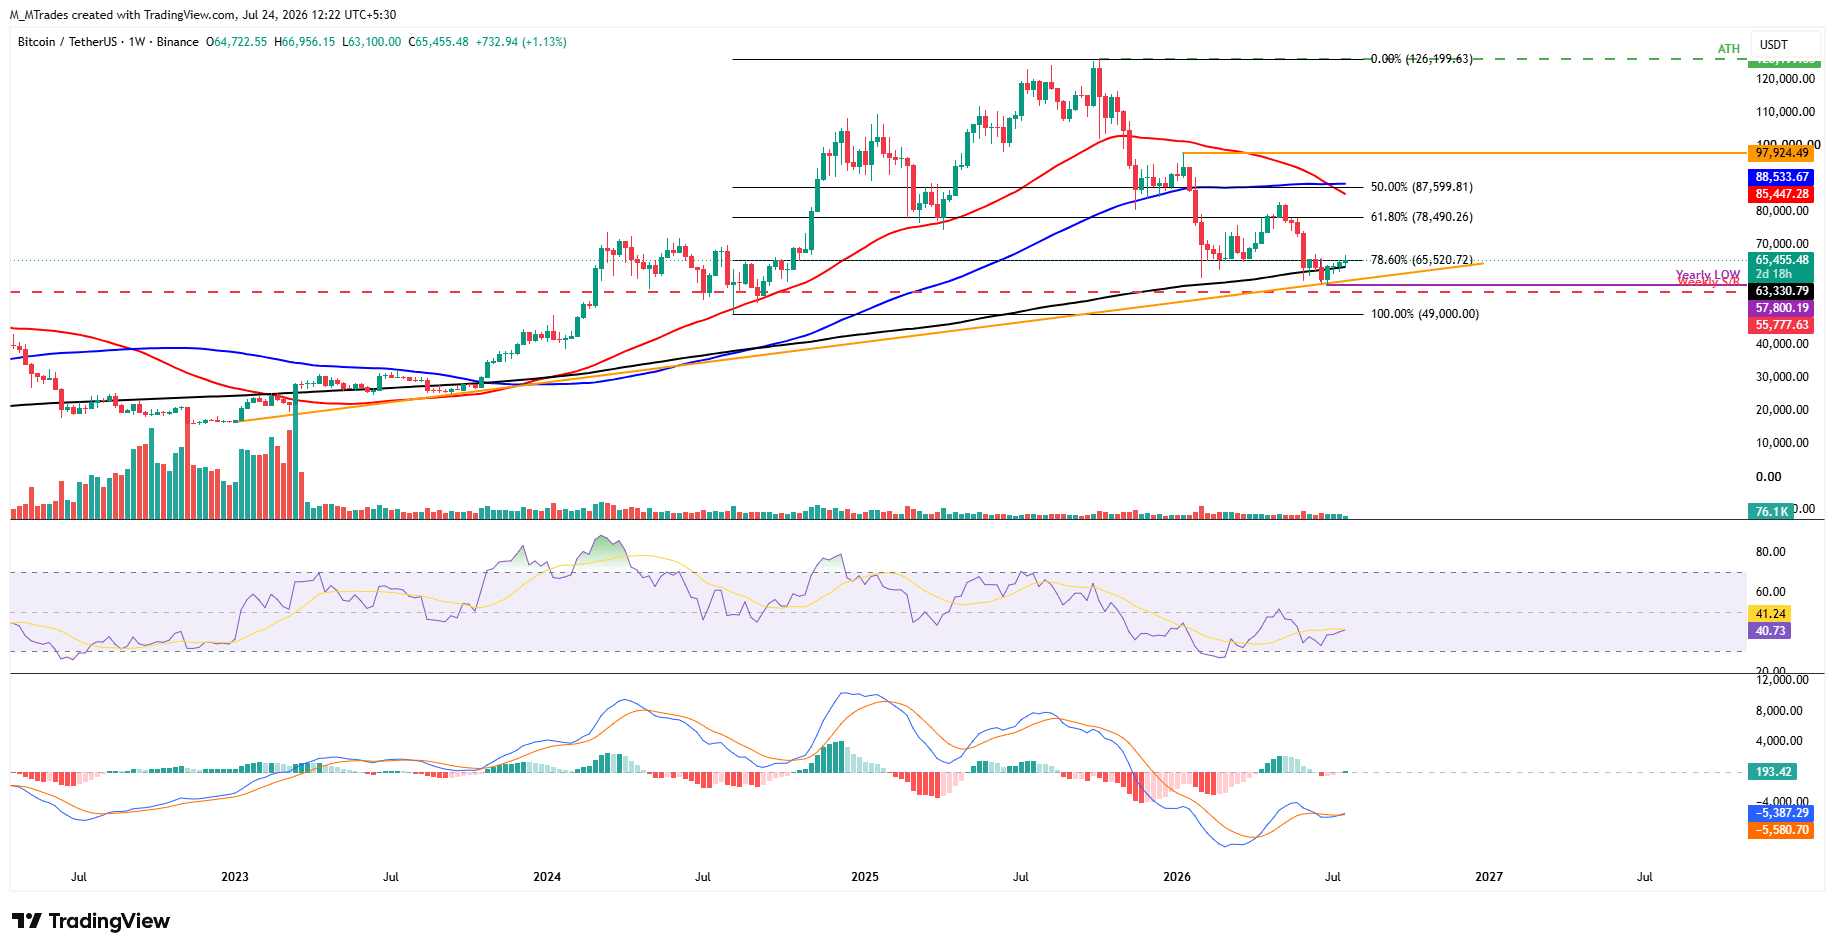Click 80,000.00 on the price axis
The image size is (1835, 951).
[1782, 211]
